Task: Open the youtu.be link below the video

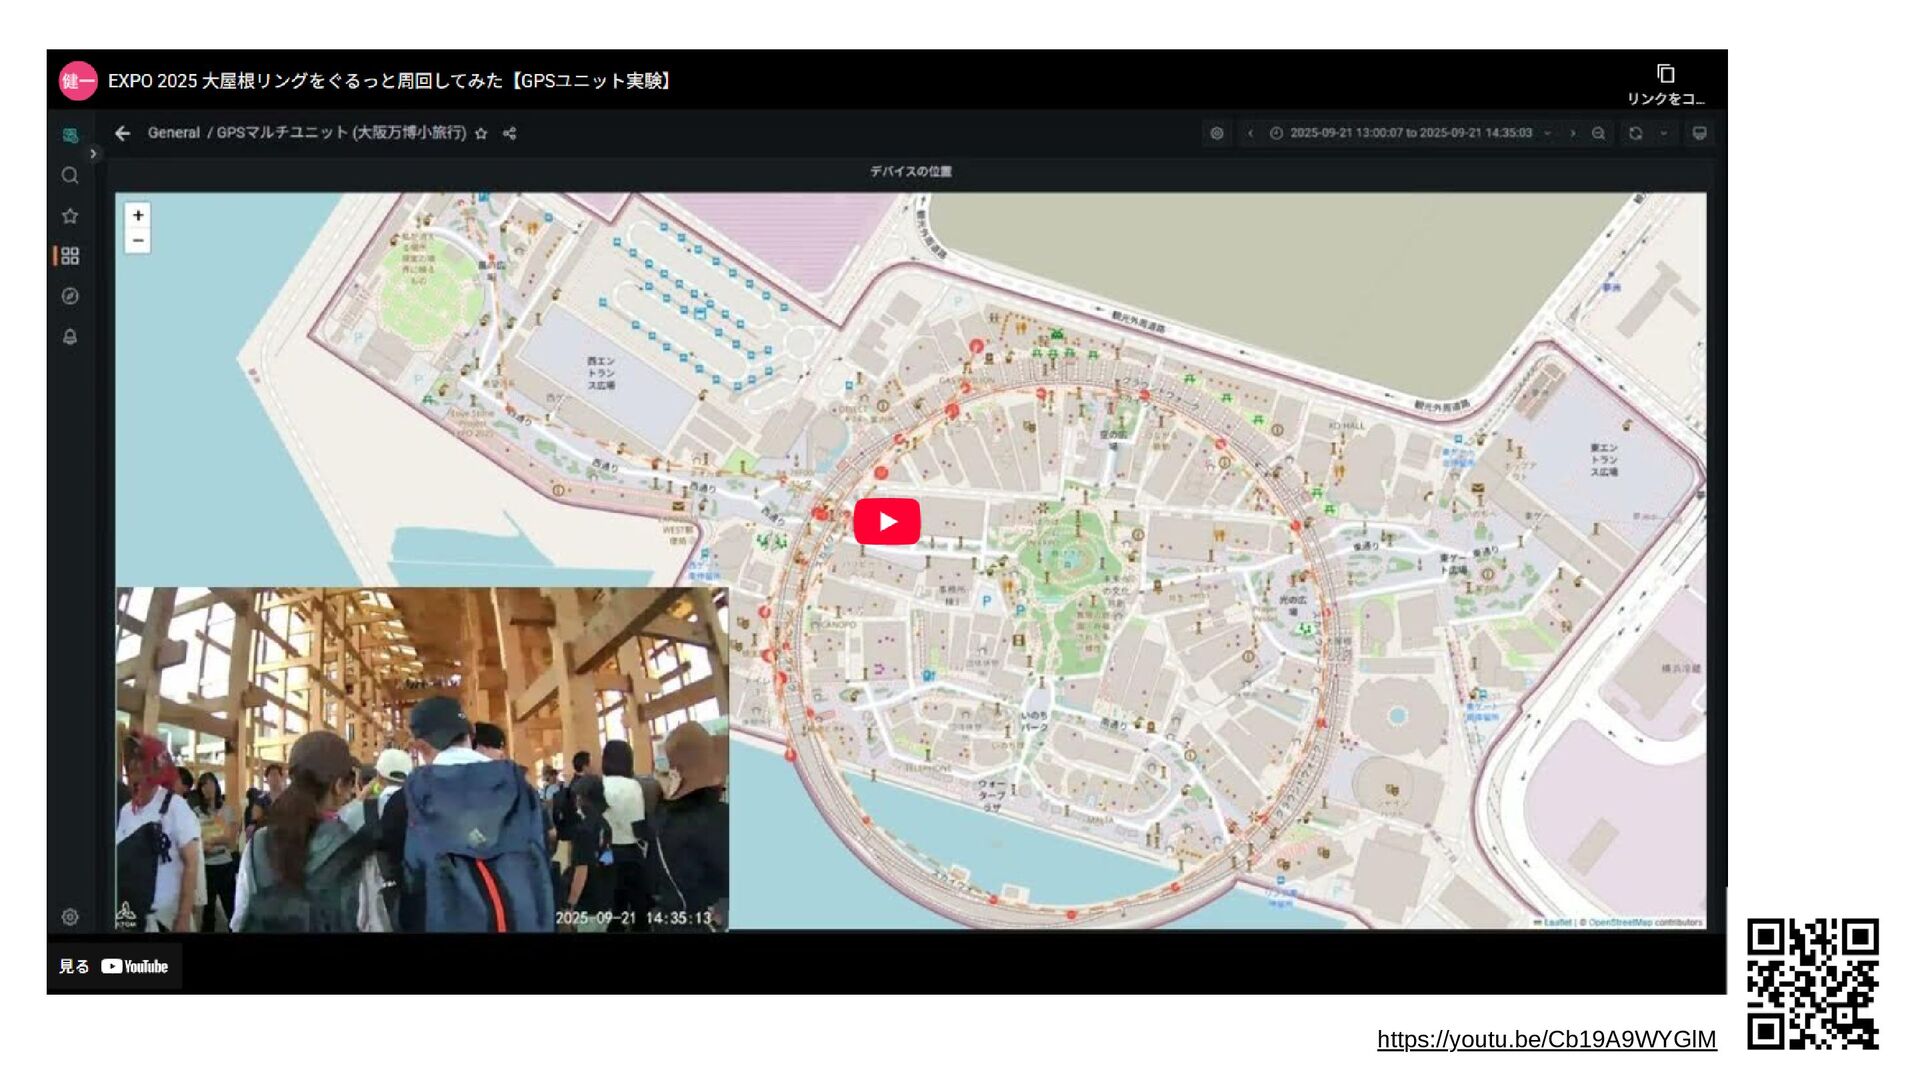Action: (x=1546, y=1039)
